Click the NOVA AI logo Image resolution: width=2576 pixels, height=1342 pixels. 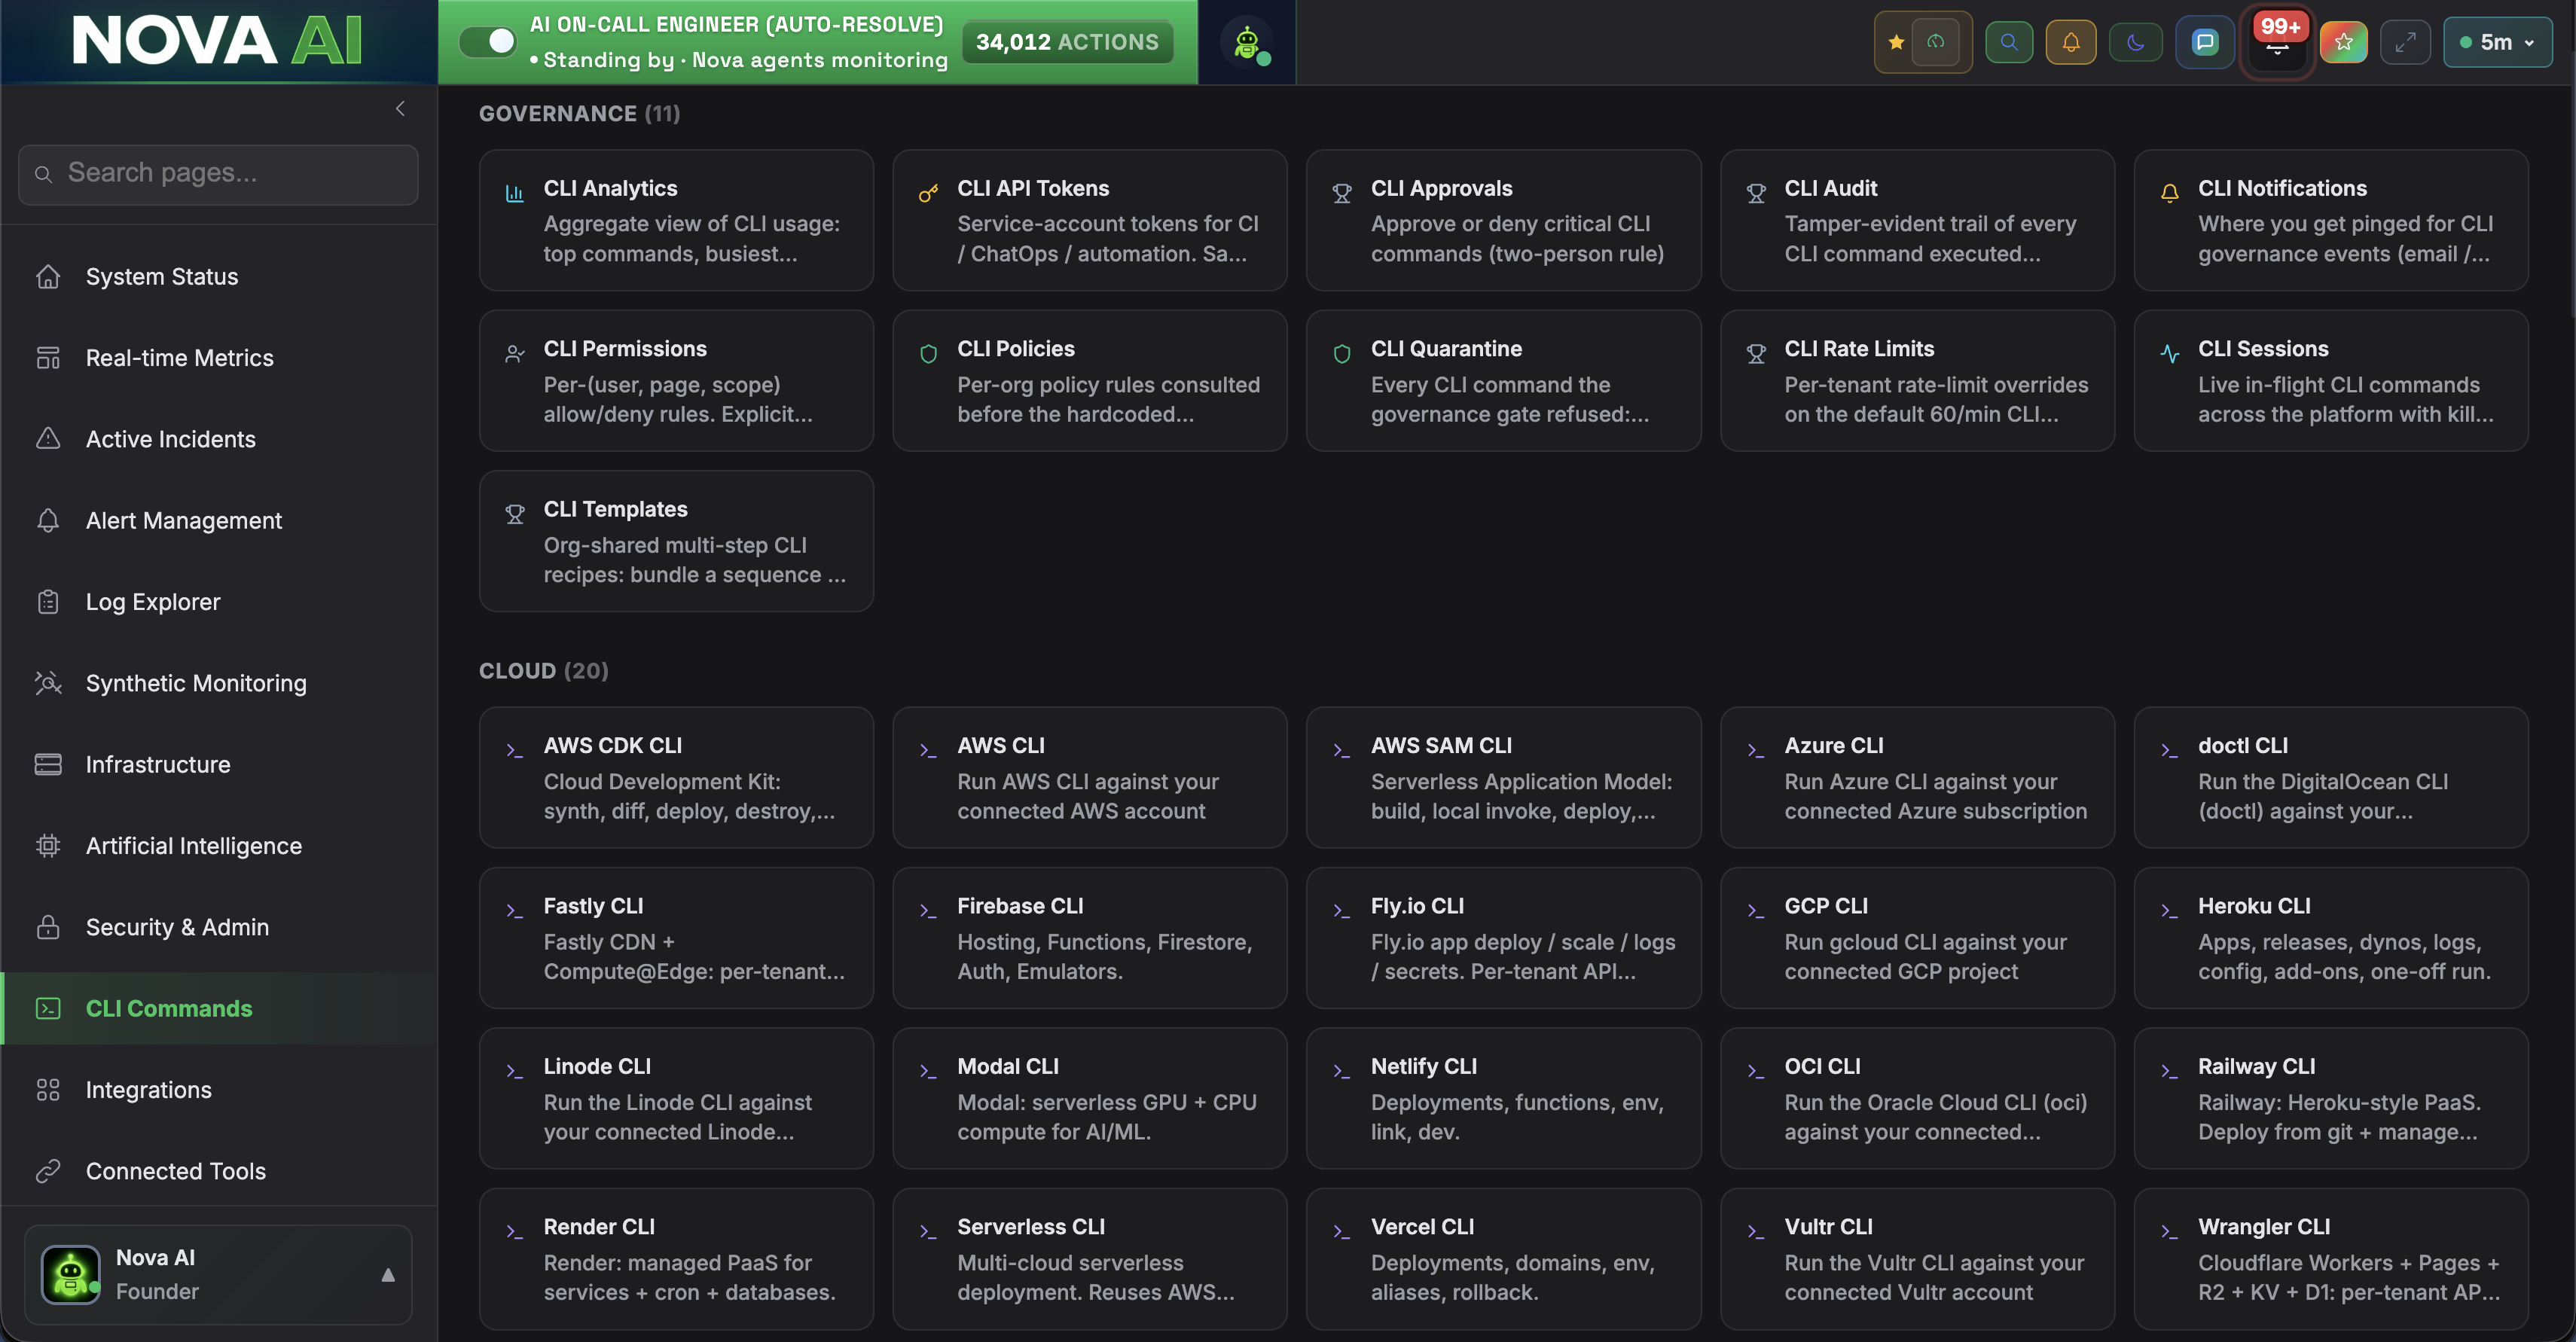(x=217, y=41)
